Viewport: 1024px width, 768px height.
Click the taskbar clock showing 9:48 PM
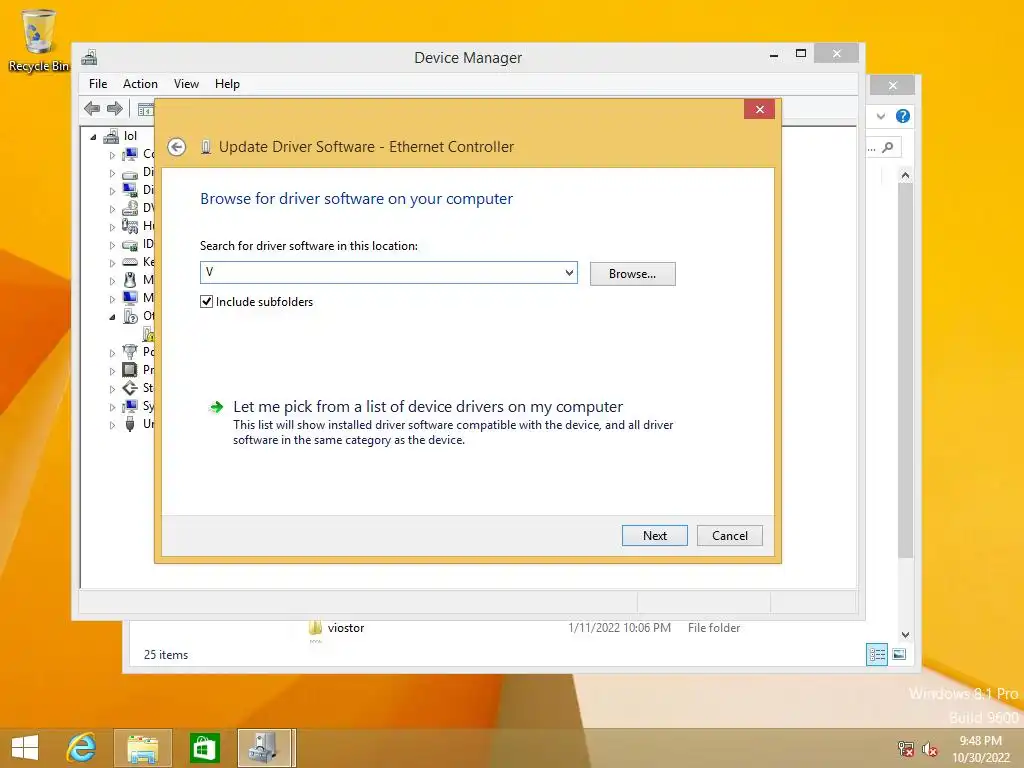(x=980, y=749)
